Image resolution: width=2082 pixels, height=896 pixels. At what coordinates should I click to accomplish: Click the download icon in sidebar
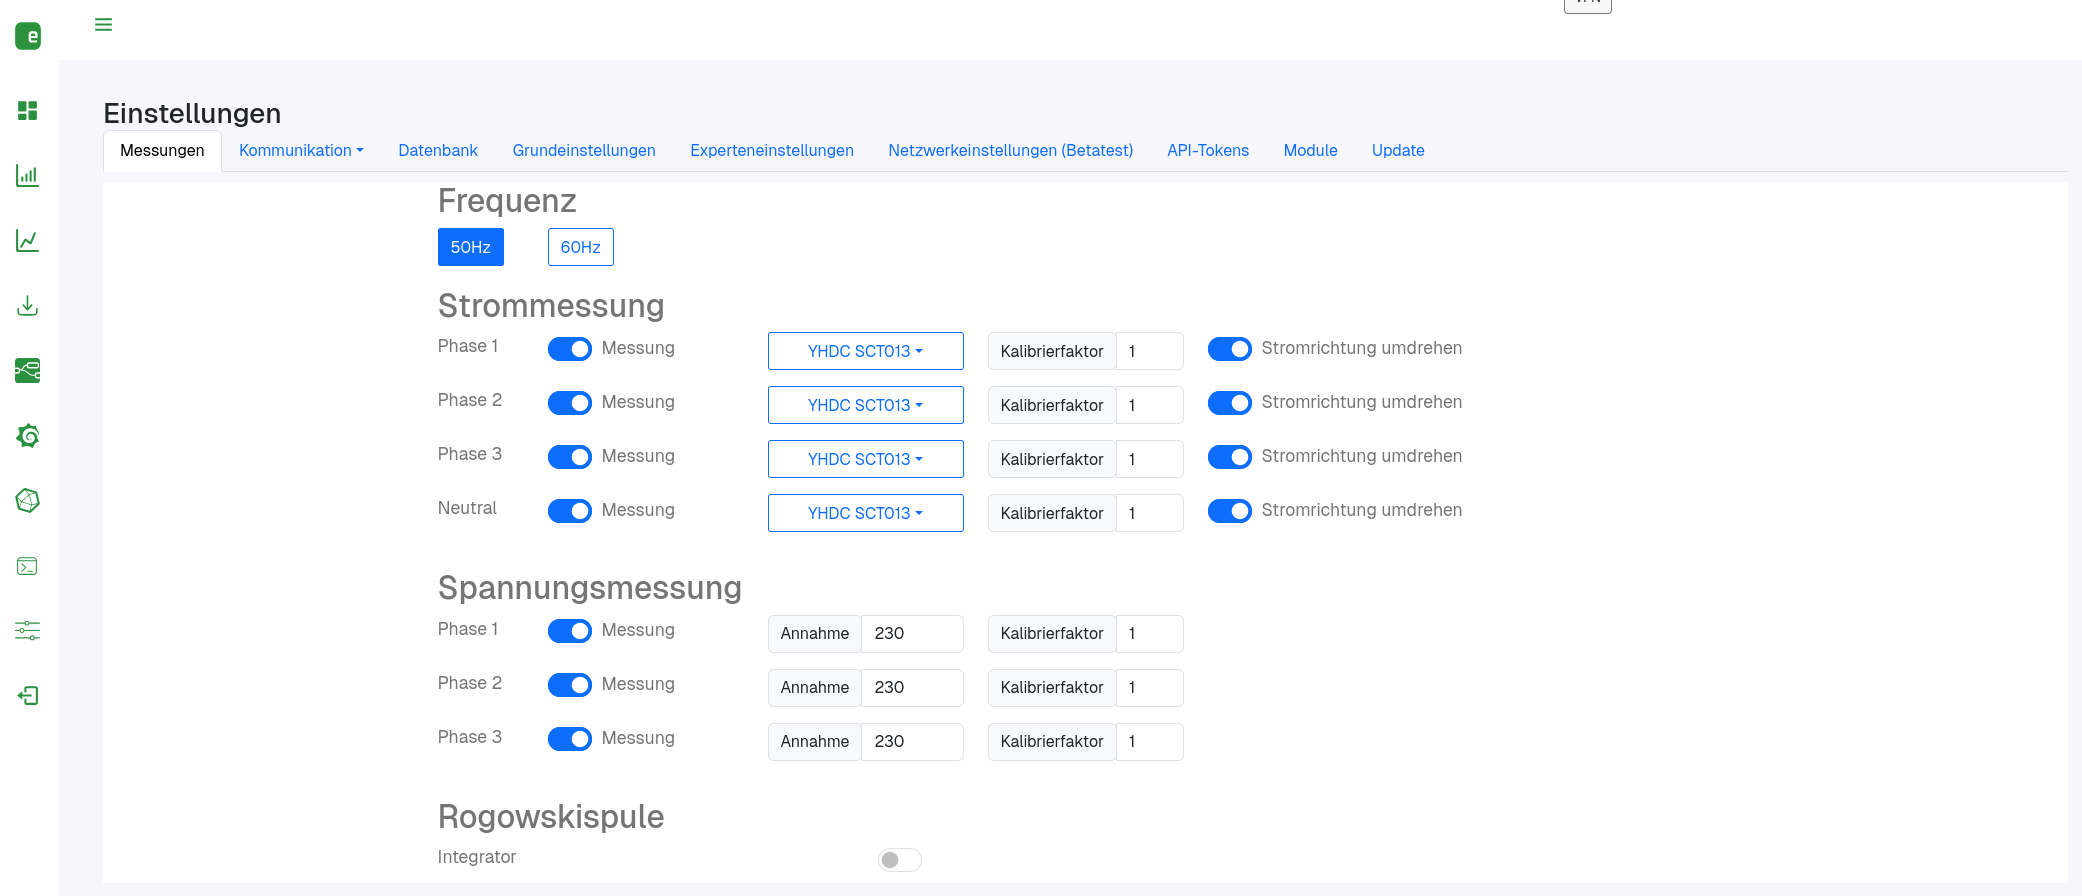point(28,306)
